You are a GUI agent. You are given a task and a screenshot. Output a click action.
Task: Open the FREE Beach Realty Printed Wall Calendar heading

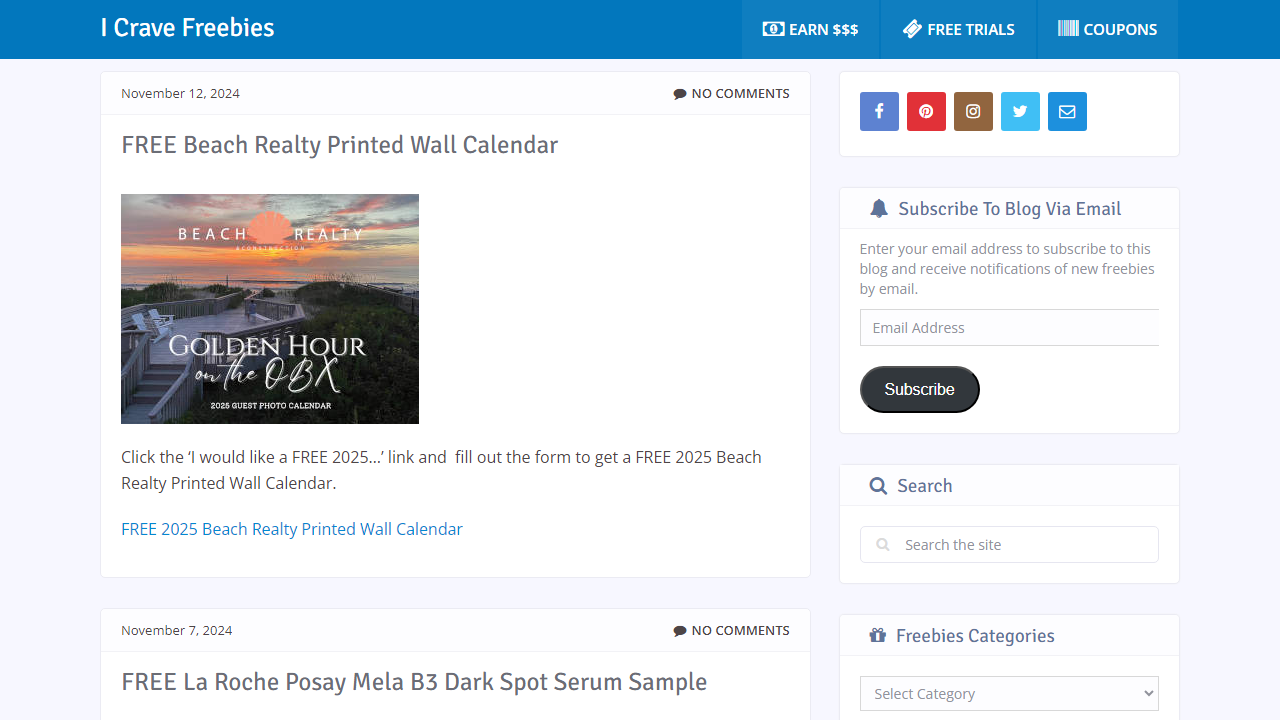[339, 145]
